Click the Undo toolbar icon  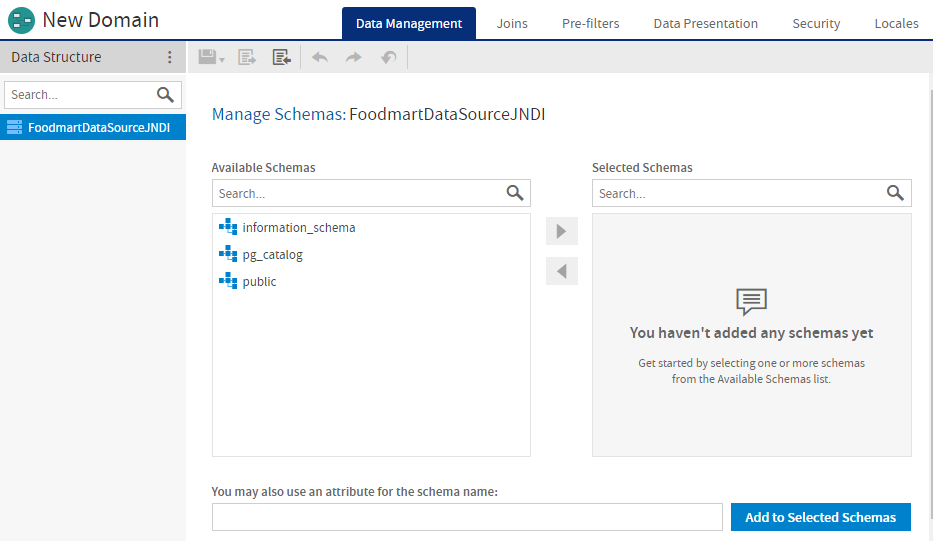pos(320,57)
